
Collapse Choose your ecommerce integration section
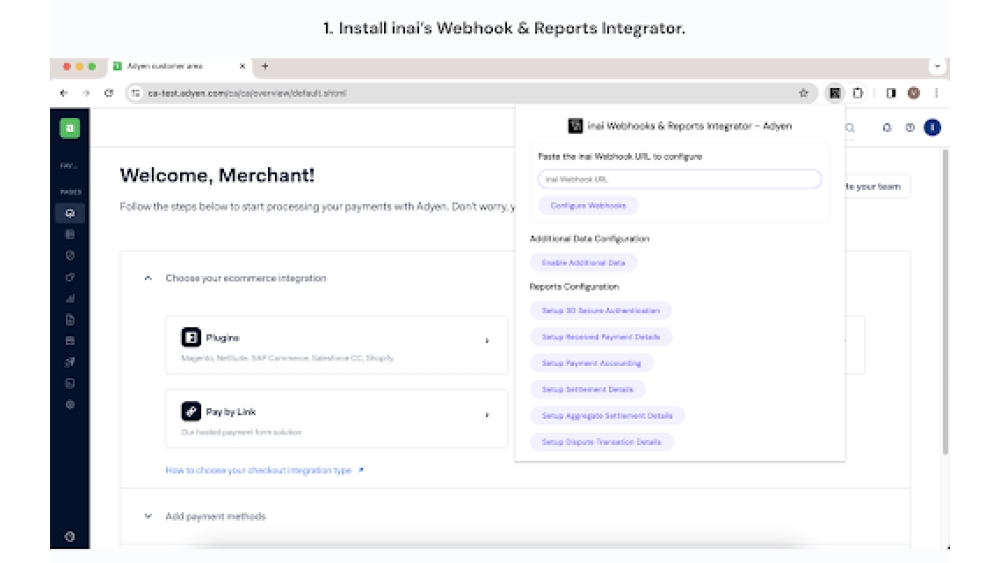coord(148,278)
